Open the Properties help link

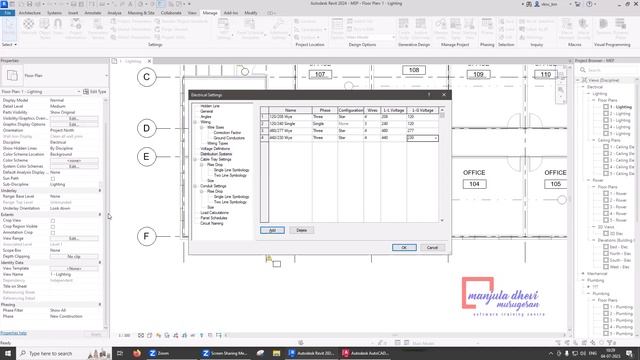coord(13,333)
